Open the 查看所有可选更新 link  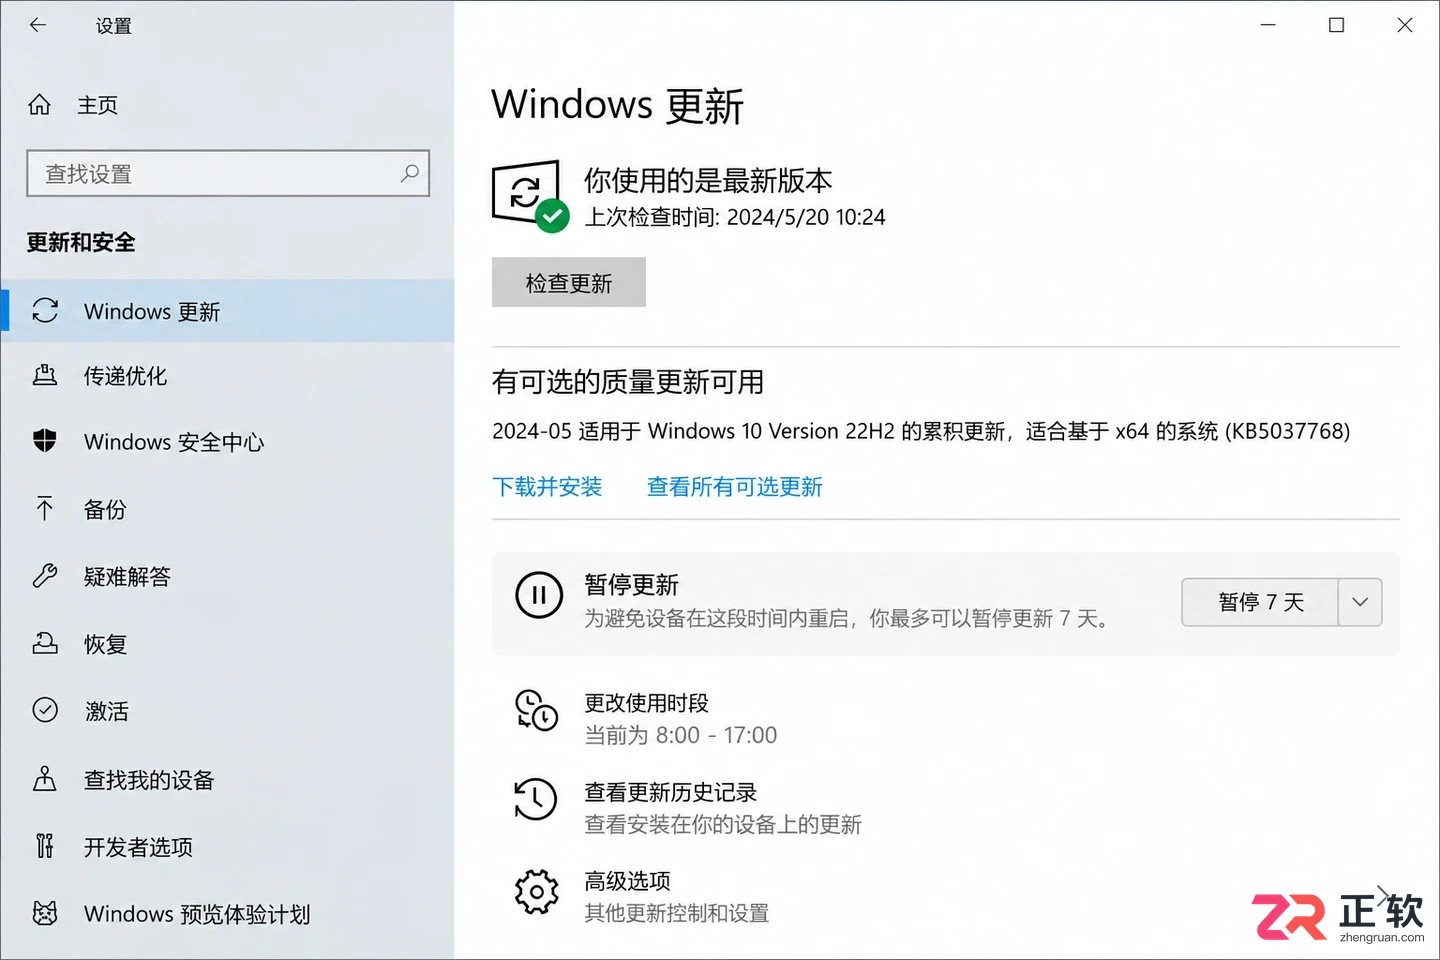pyautogui.click(x=735, y=487)
